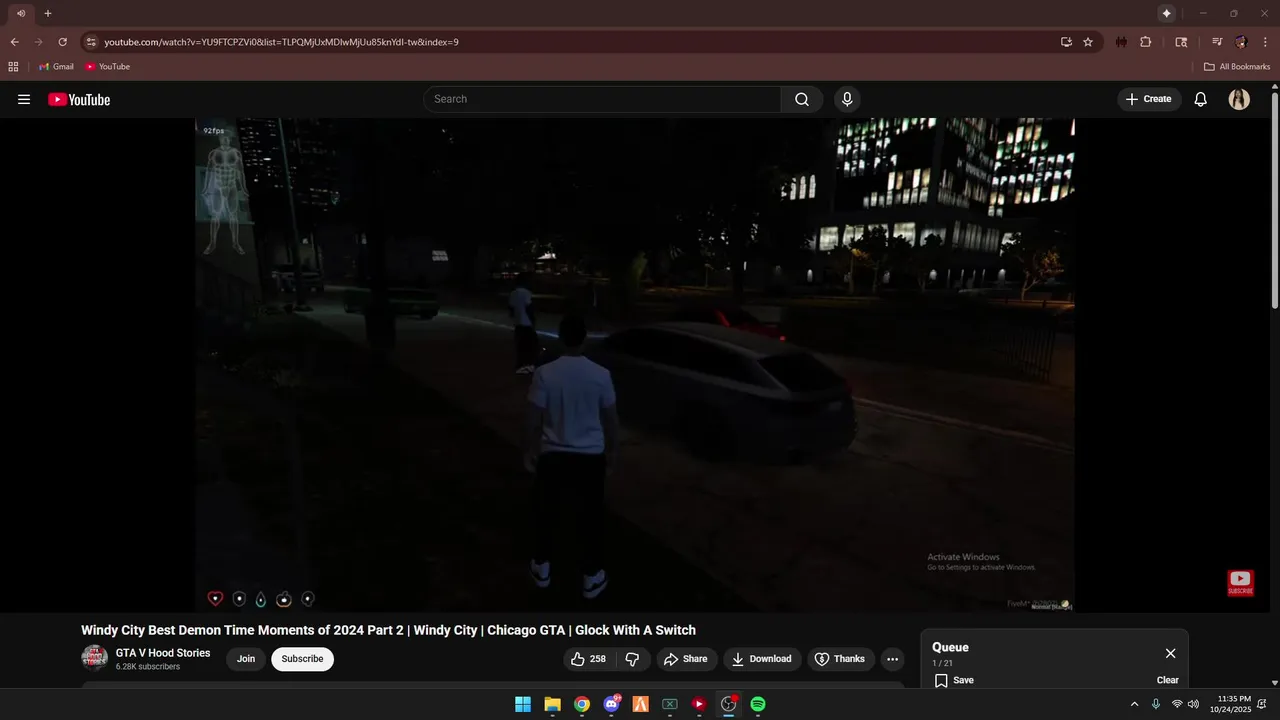Install app icon in address bar
This screenshot has width=1280, height=720.
click(x=1066, y=42)
